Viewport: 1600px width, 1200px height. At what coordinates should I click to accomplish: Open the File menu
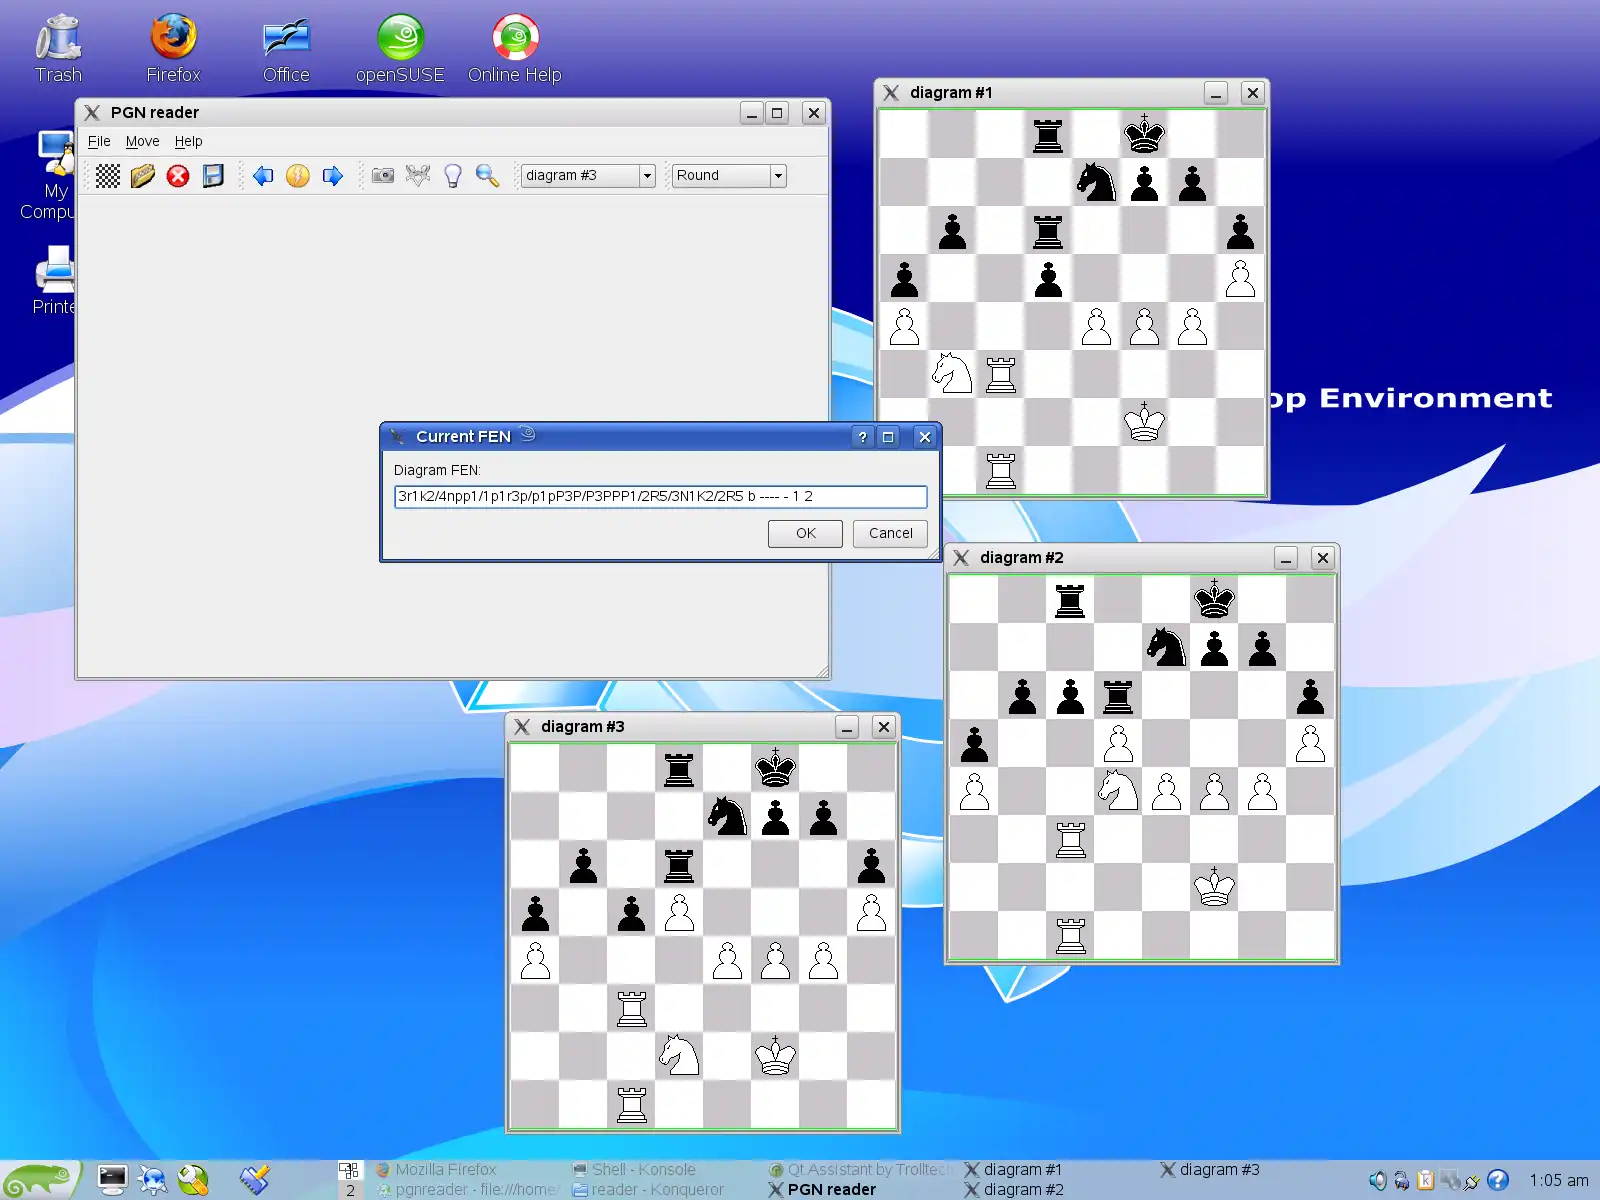tap(99, 142)
